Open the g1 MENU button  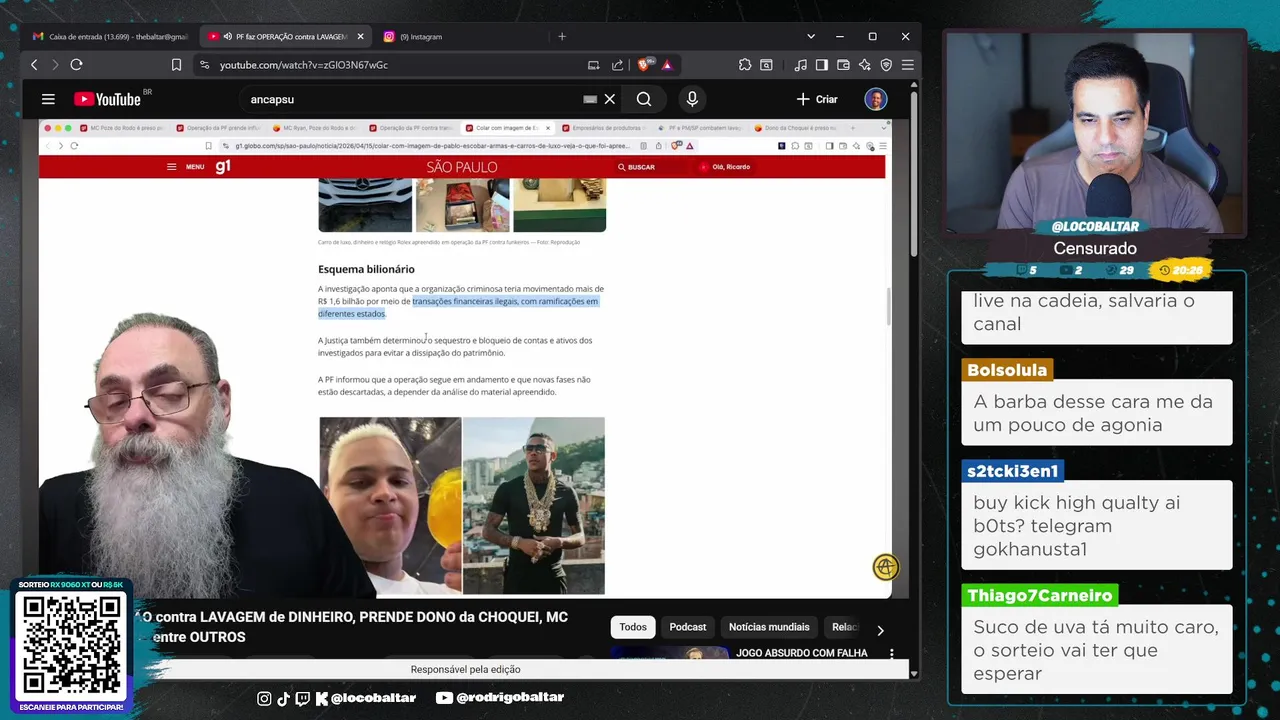[x=186, y=167]
